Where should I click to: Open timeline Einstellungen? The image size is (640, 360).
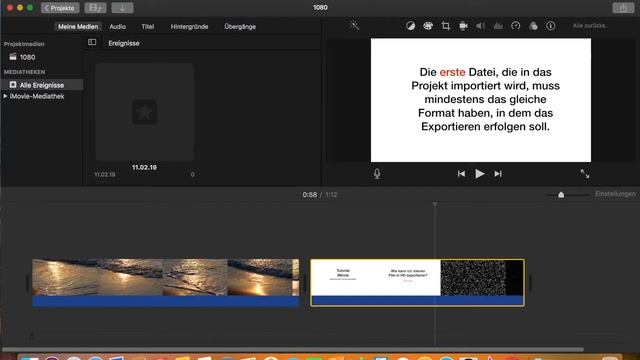click(615, 194)
